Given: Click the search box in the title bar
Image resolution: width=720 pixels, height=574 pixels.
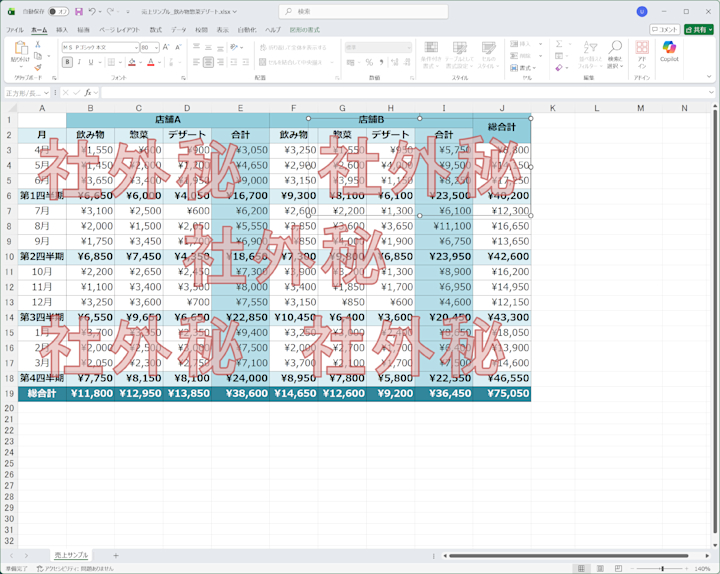Looking at the screenshot, I should click(364, 11).
